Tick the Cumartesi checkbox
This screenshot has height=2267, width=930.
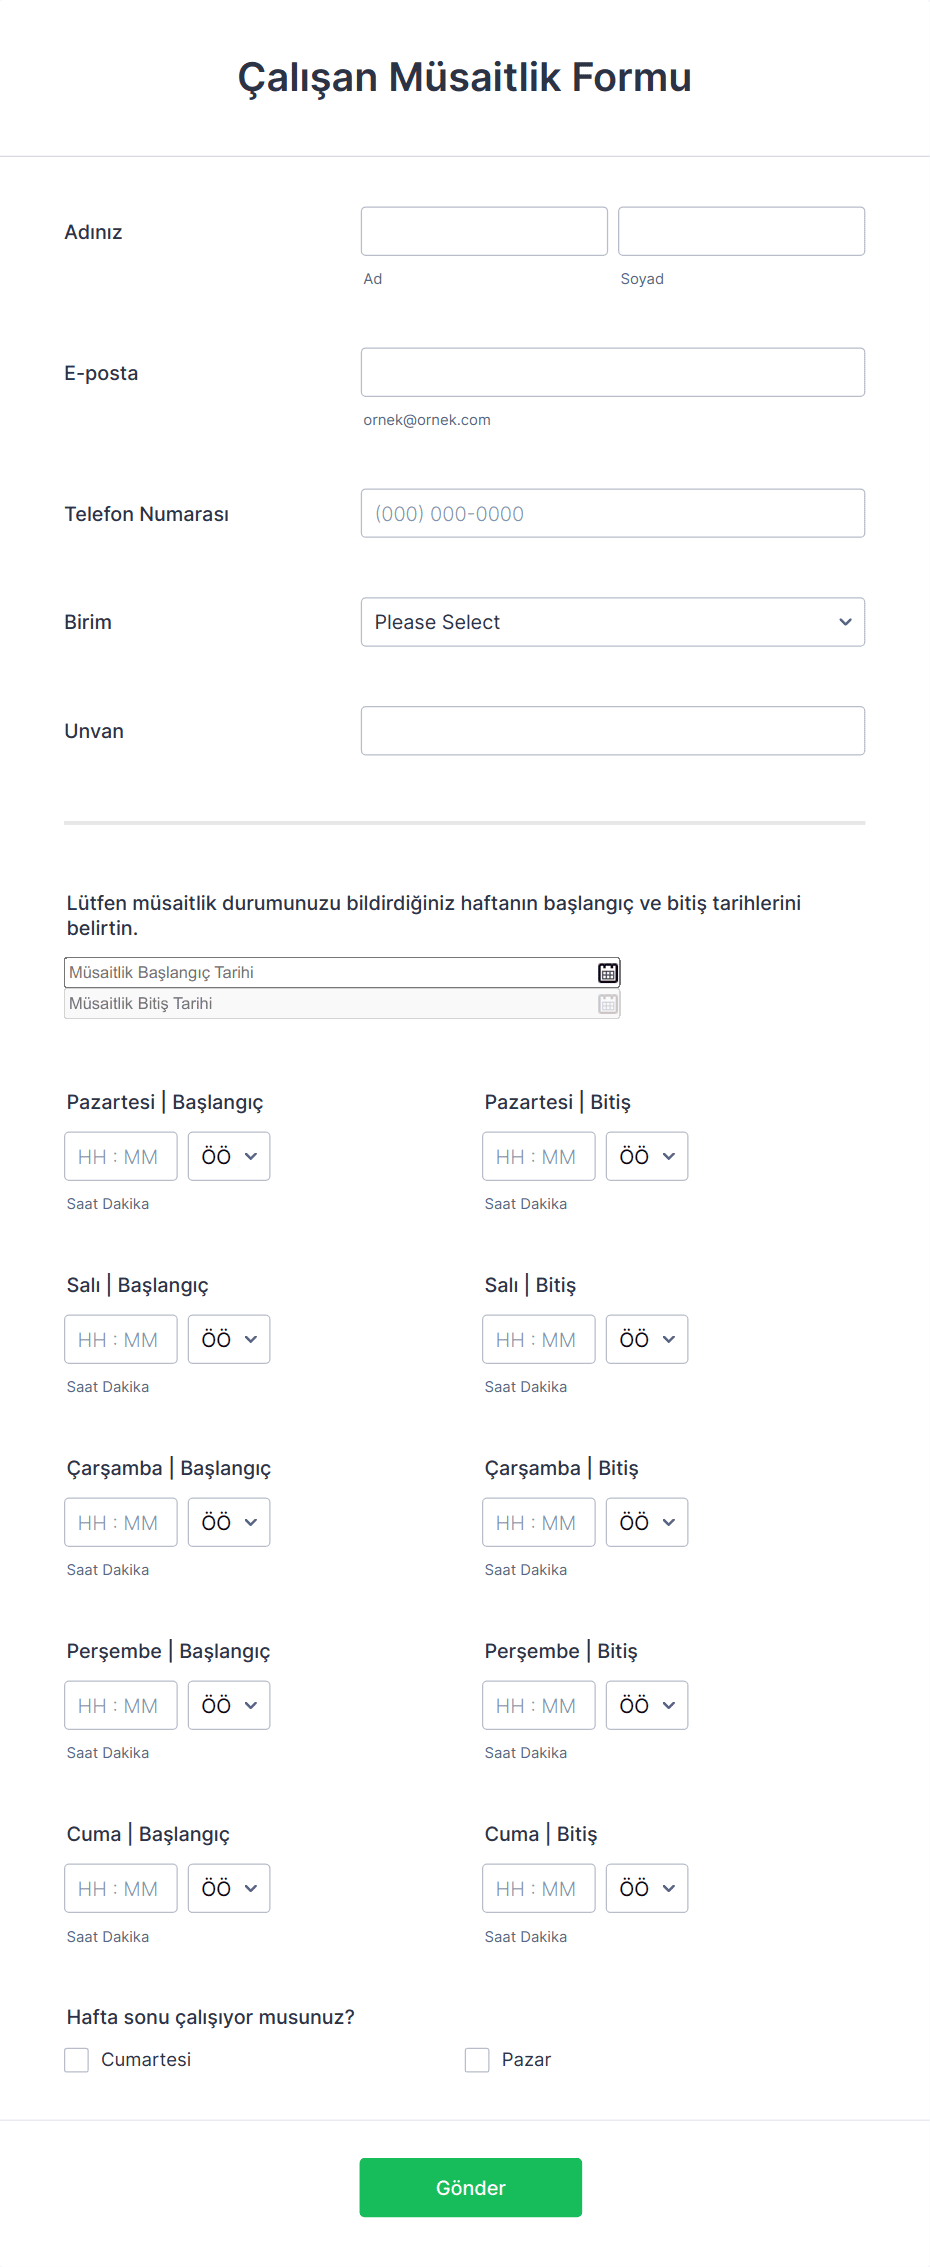pos(77,2060)
